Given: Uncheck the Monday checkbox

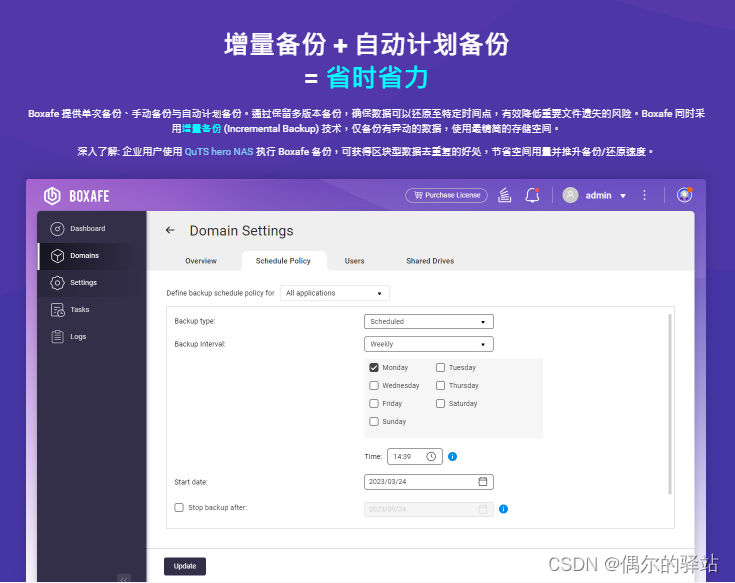Looking at the screenshot, I should (374, 367).
